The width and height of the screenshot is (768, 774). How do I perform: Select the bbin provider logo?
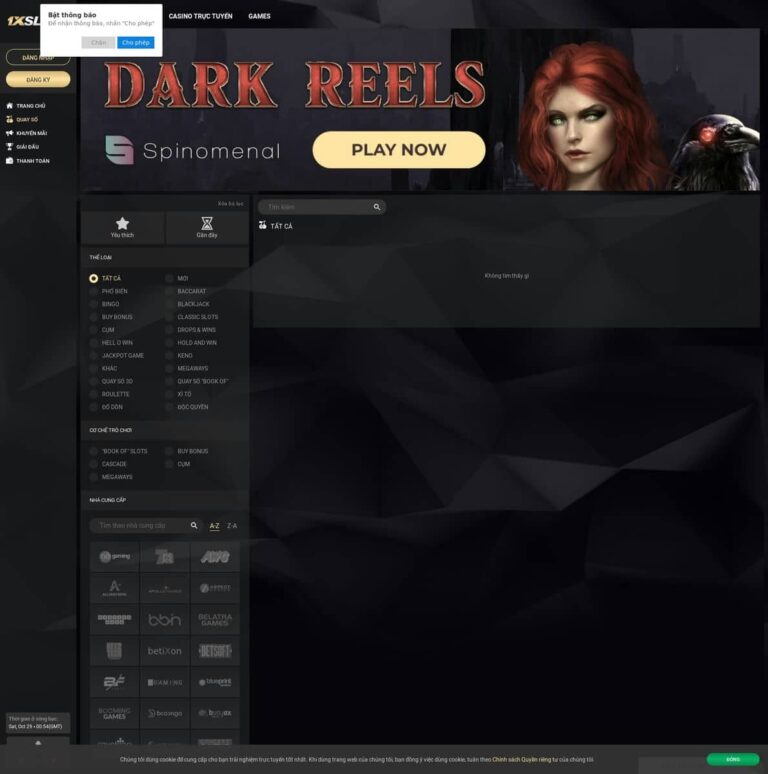point(164,619)
